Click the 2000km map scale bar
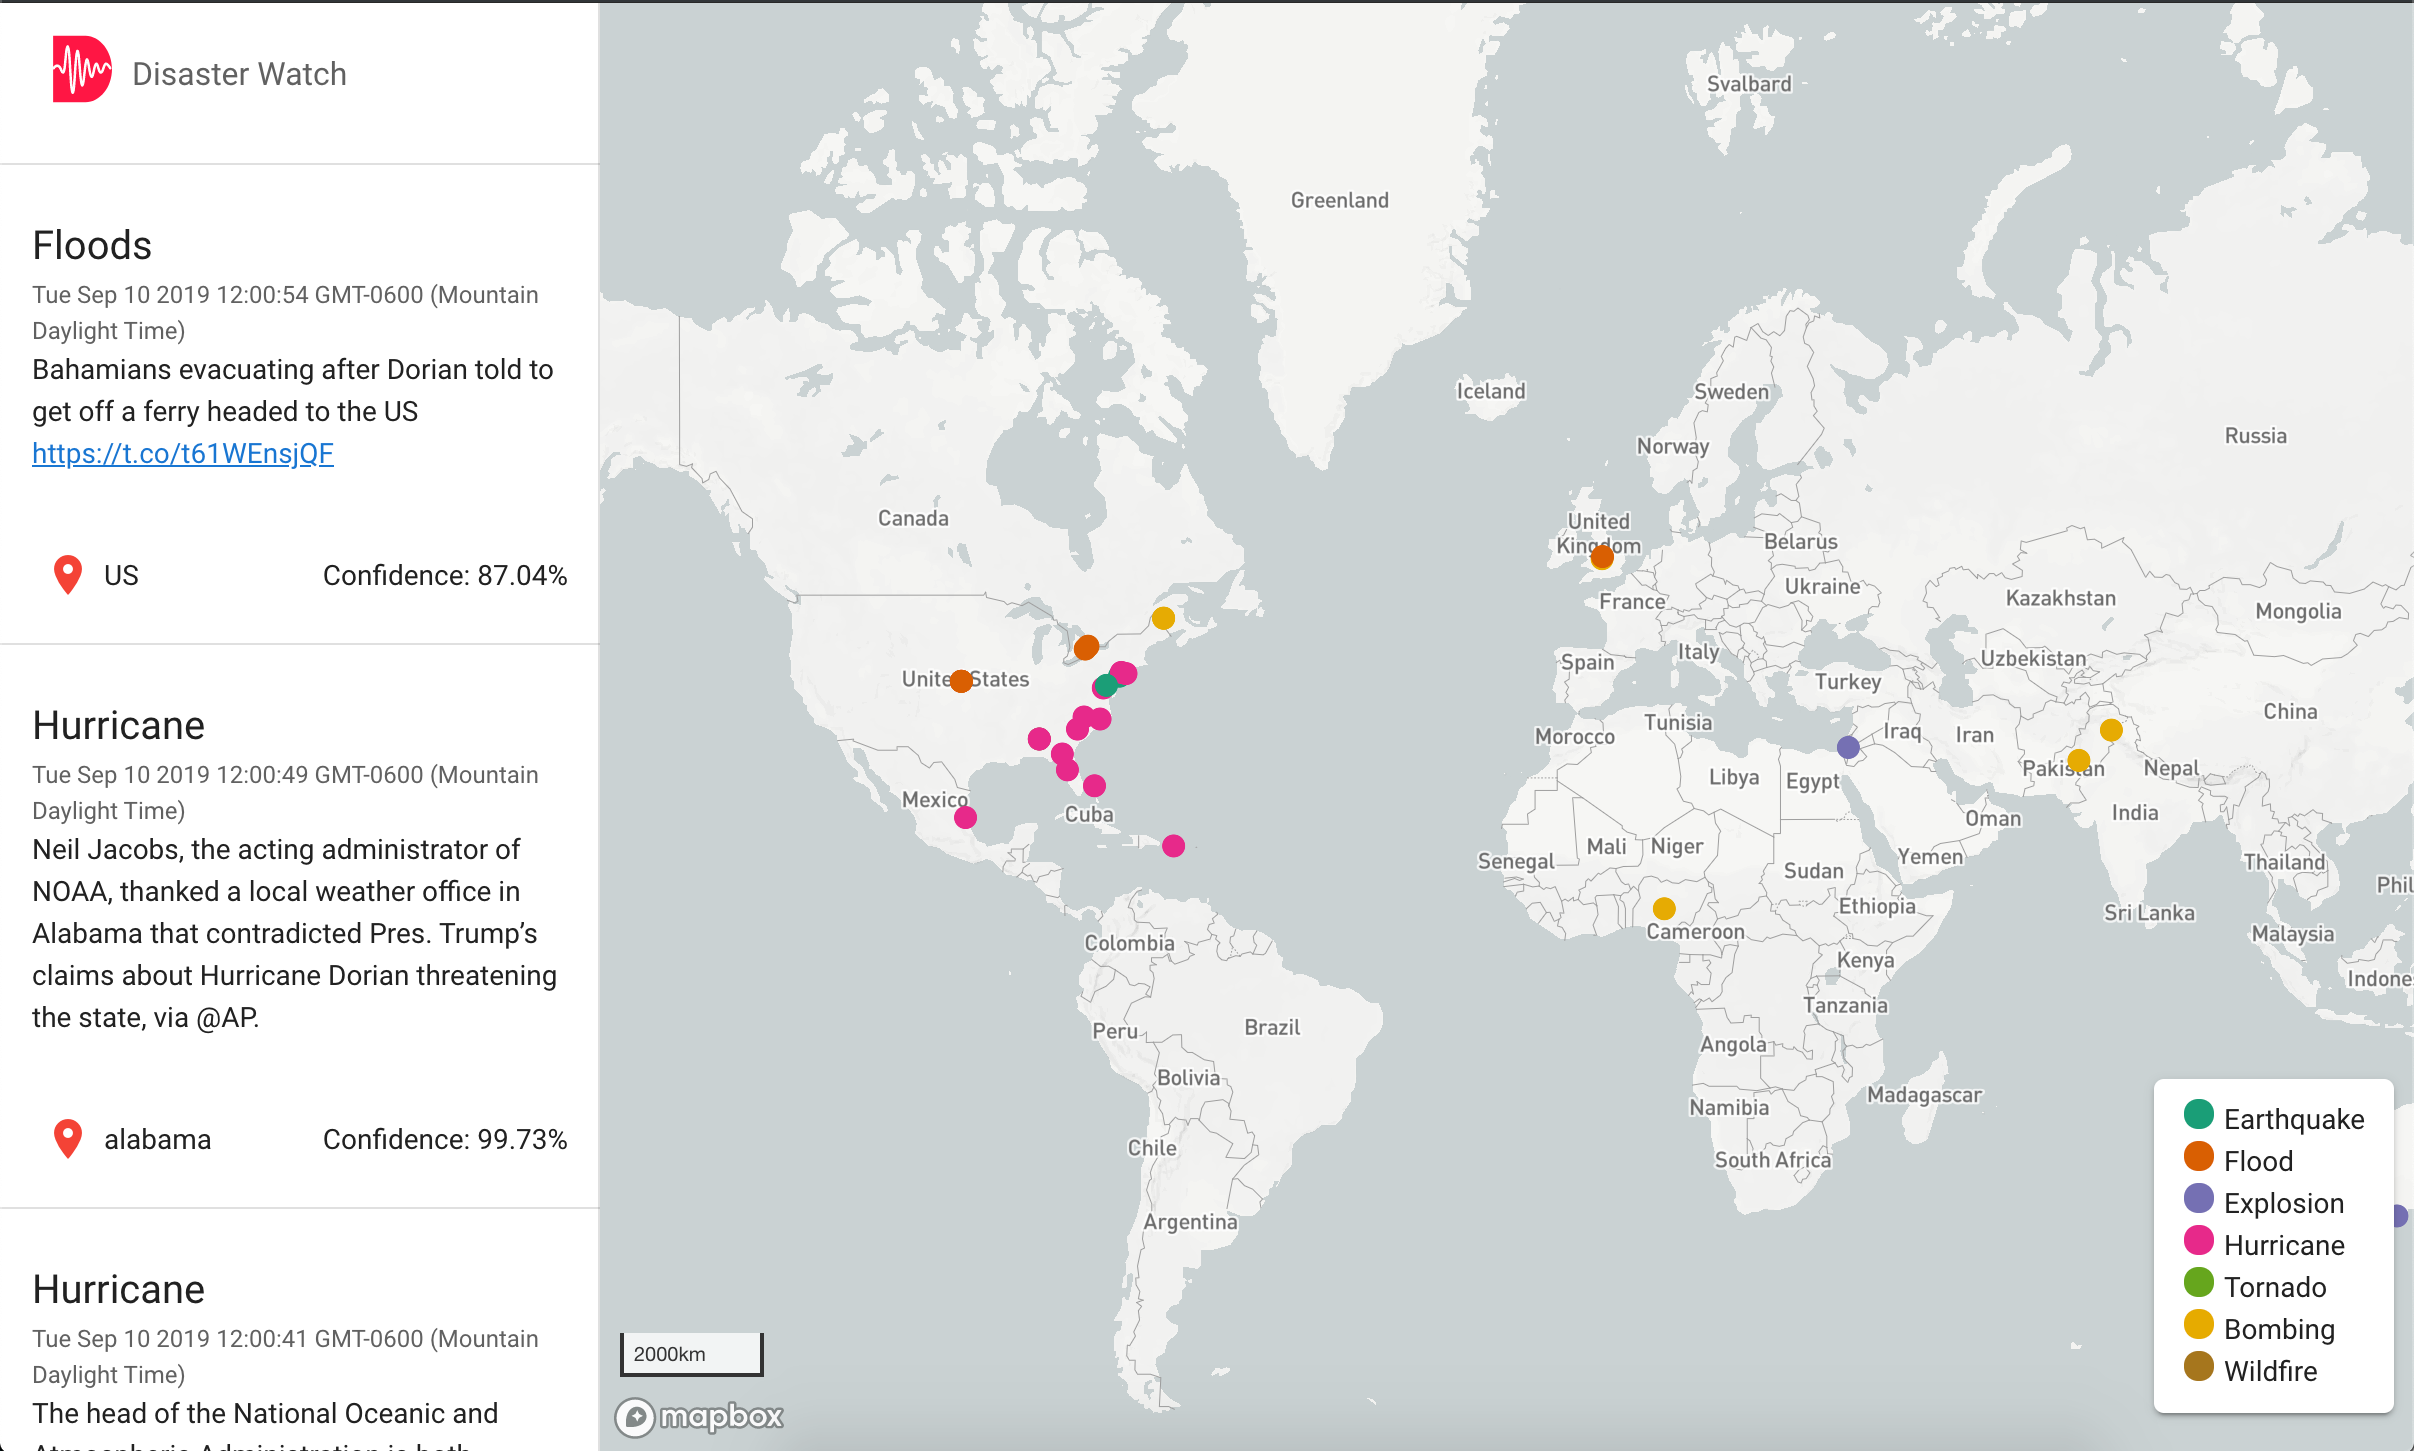This screenshot has height=1451, width=2414. click(x=691, y=1354)
